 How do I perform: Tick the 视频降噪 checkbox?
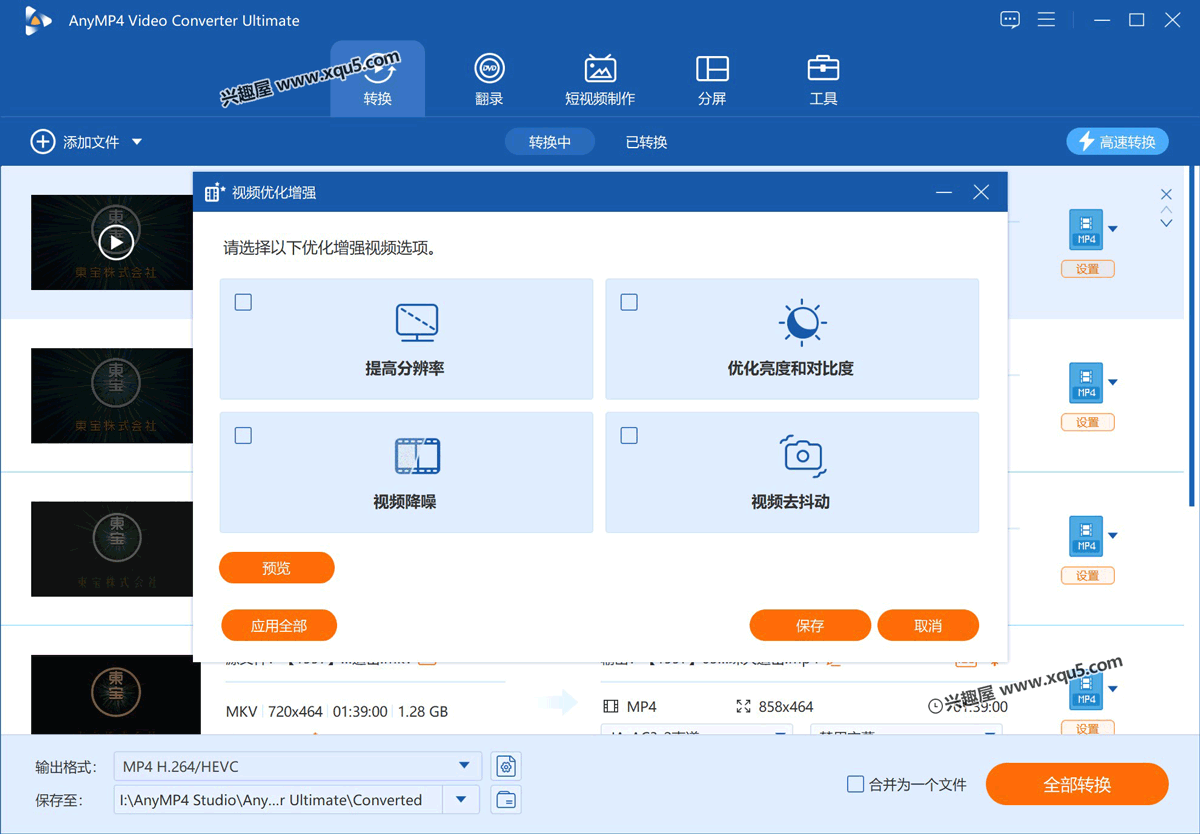[243, 435]
